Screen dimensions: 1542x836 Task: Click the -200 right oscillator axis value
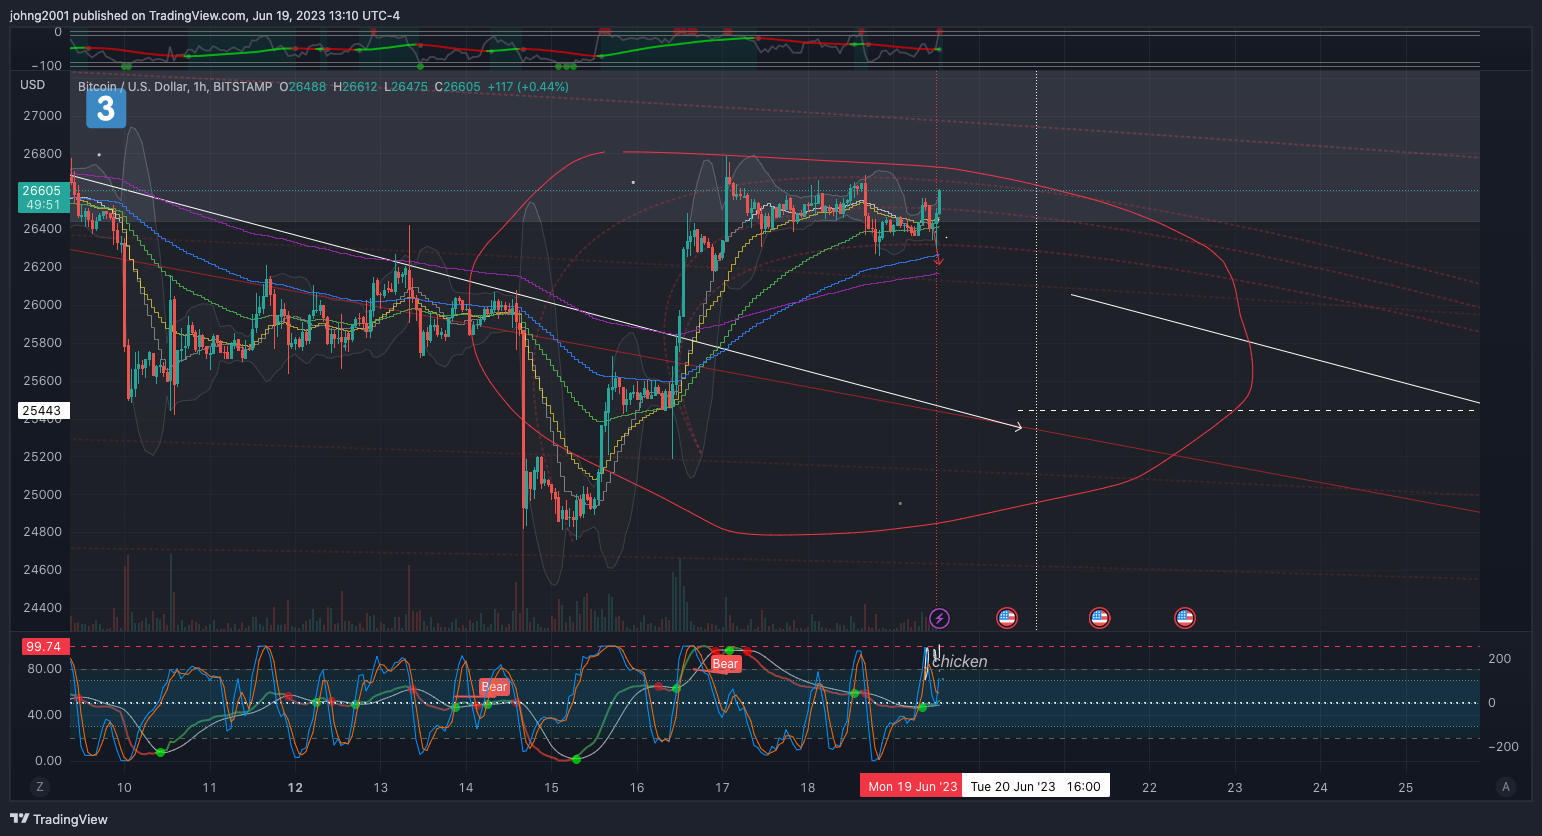1503,747
